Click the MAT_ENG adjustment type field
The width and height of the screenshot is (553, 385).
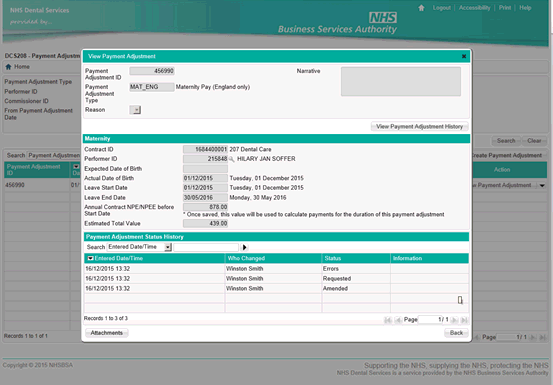[152, 87]
